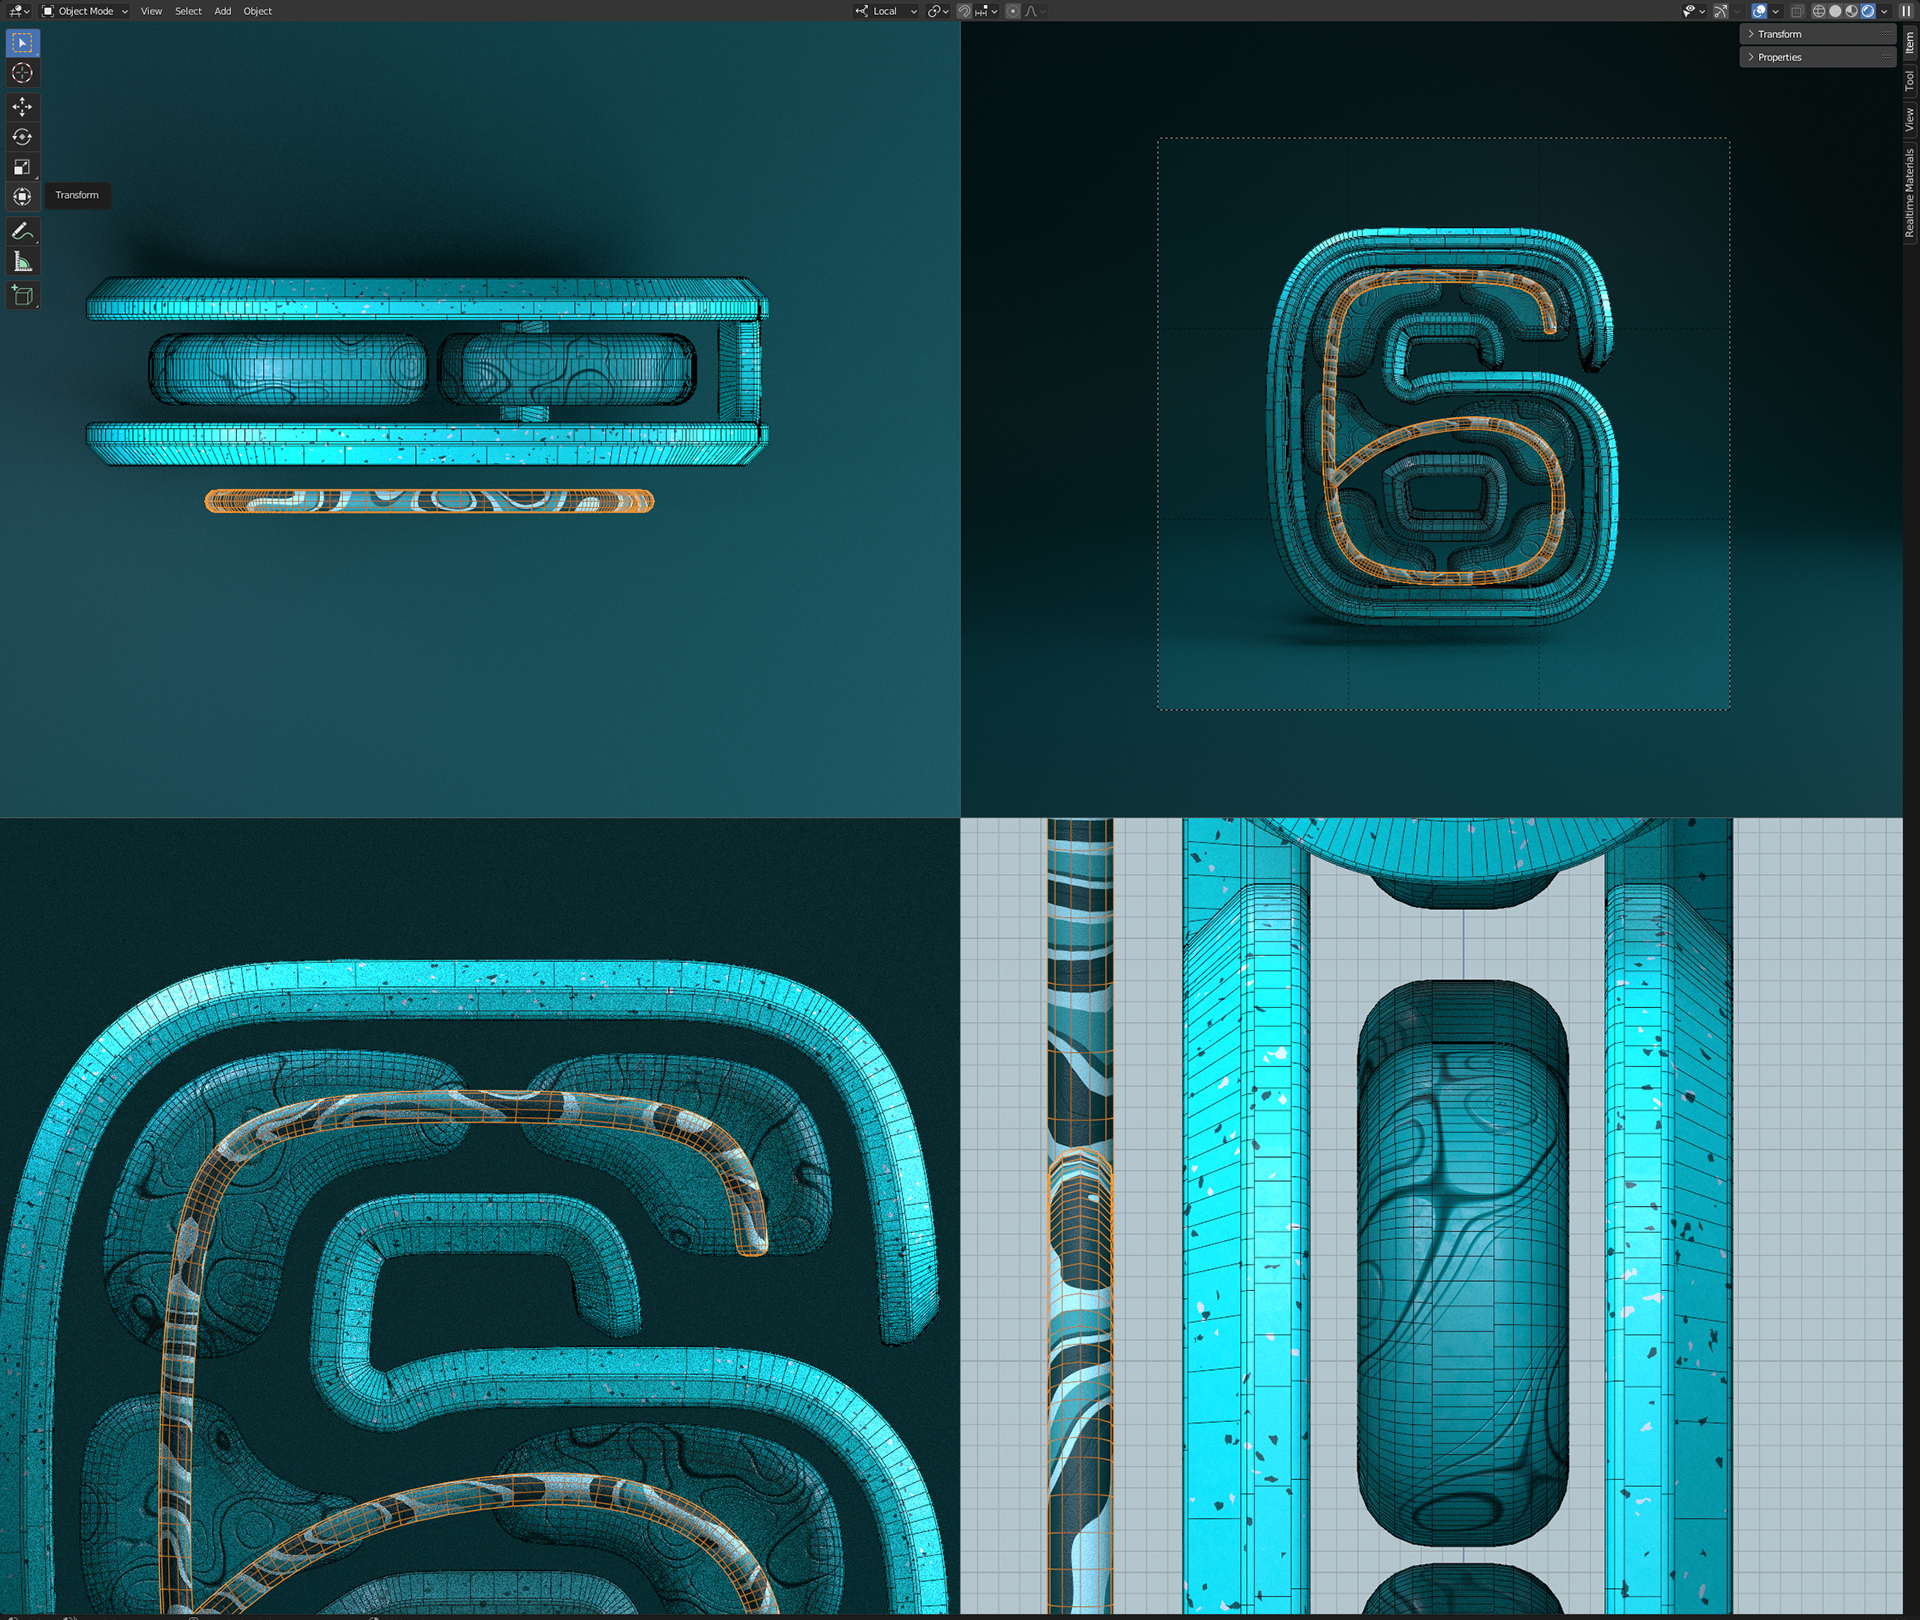Select the Scale tool
The image size is (1920, 1620).
(22, 167)
